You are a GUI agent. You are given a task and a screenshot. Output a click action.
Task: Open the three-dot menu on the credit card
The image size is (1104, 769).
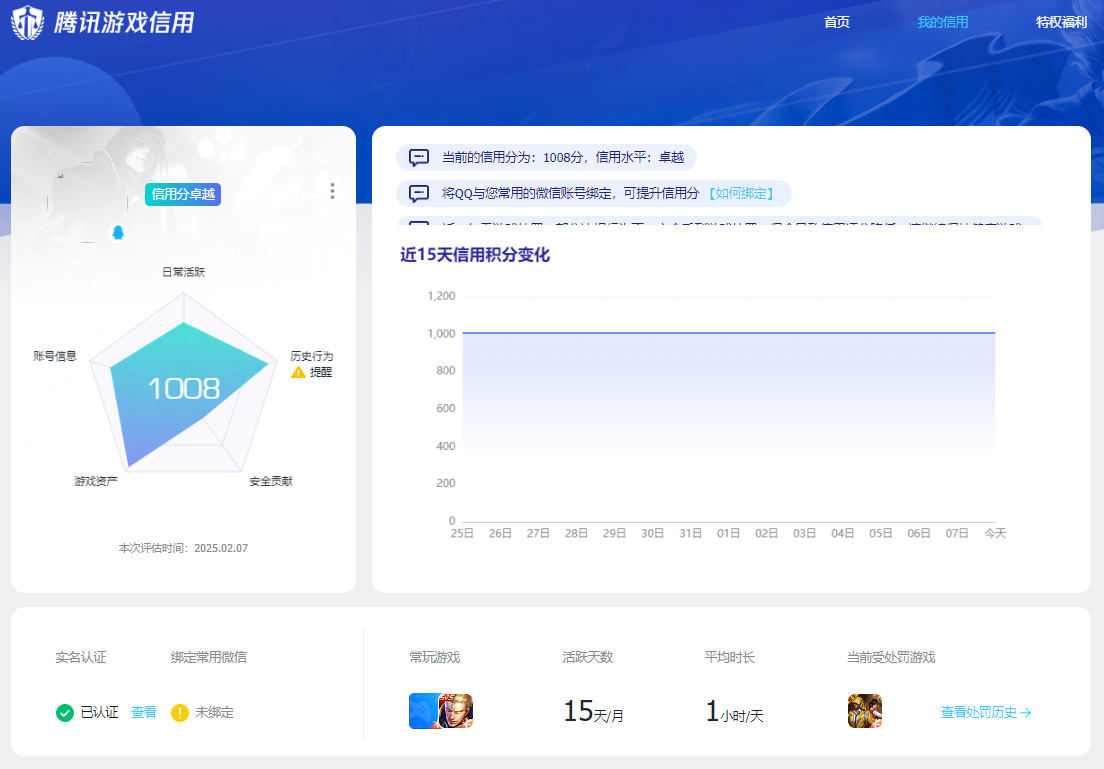click(x=332, y=191)
